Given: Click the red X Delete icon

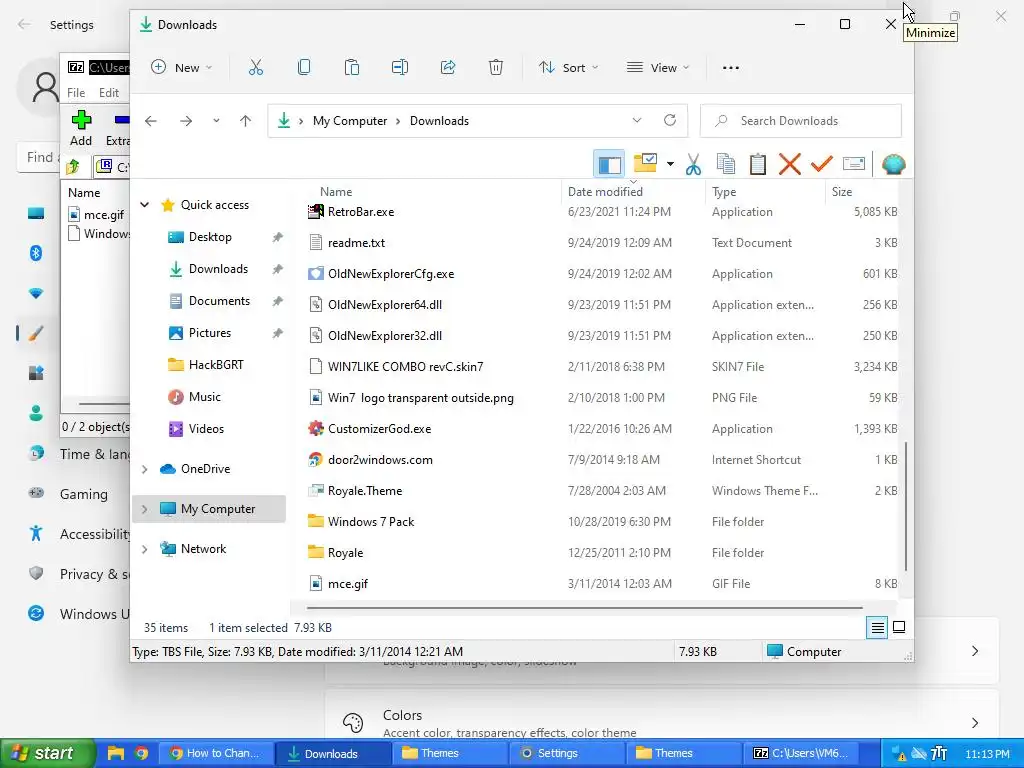Looking at the screenshot, I should pos(790,164).
